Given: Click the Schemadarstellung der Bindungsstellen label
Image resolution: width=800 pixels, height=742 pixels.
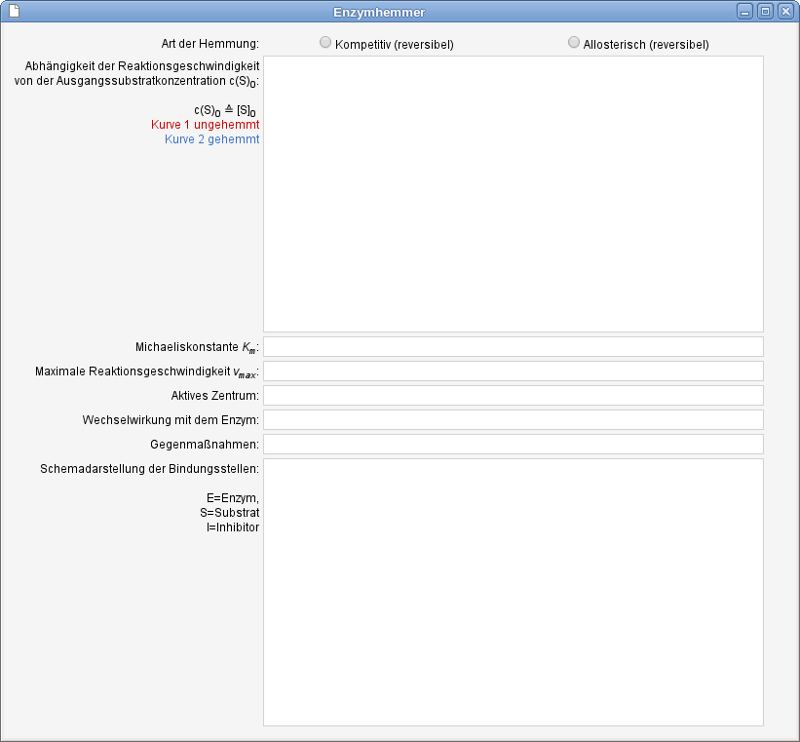Looking at the screenshot, I should pos(150,468).
